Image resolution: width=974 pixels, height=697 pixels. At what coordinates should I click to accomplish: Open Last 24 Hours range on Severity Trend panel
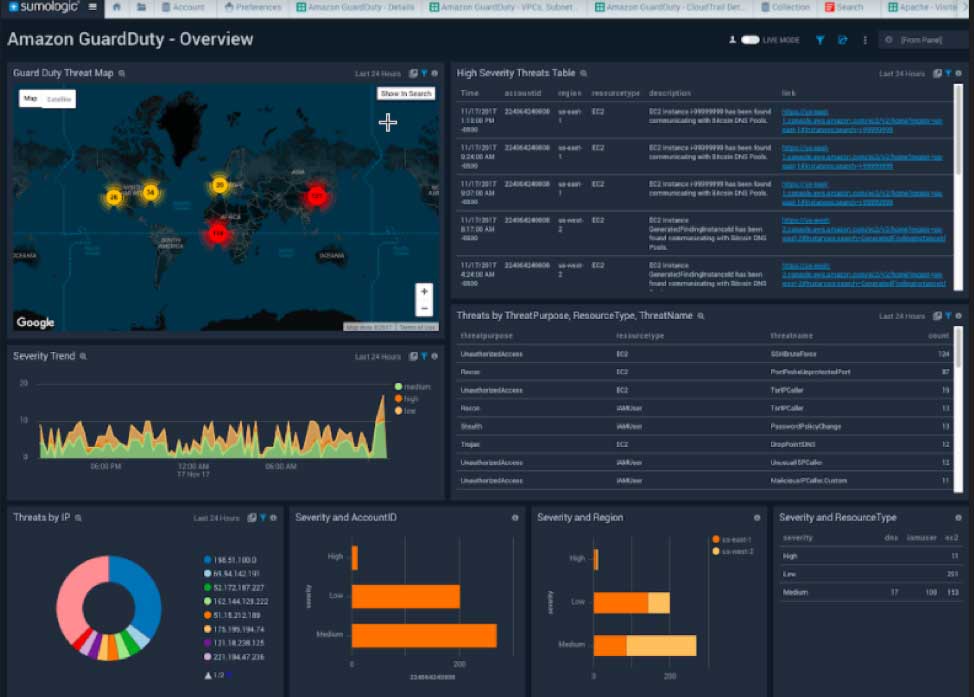378,357
